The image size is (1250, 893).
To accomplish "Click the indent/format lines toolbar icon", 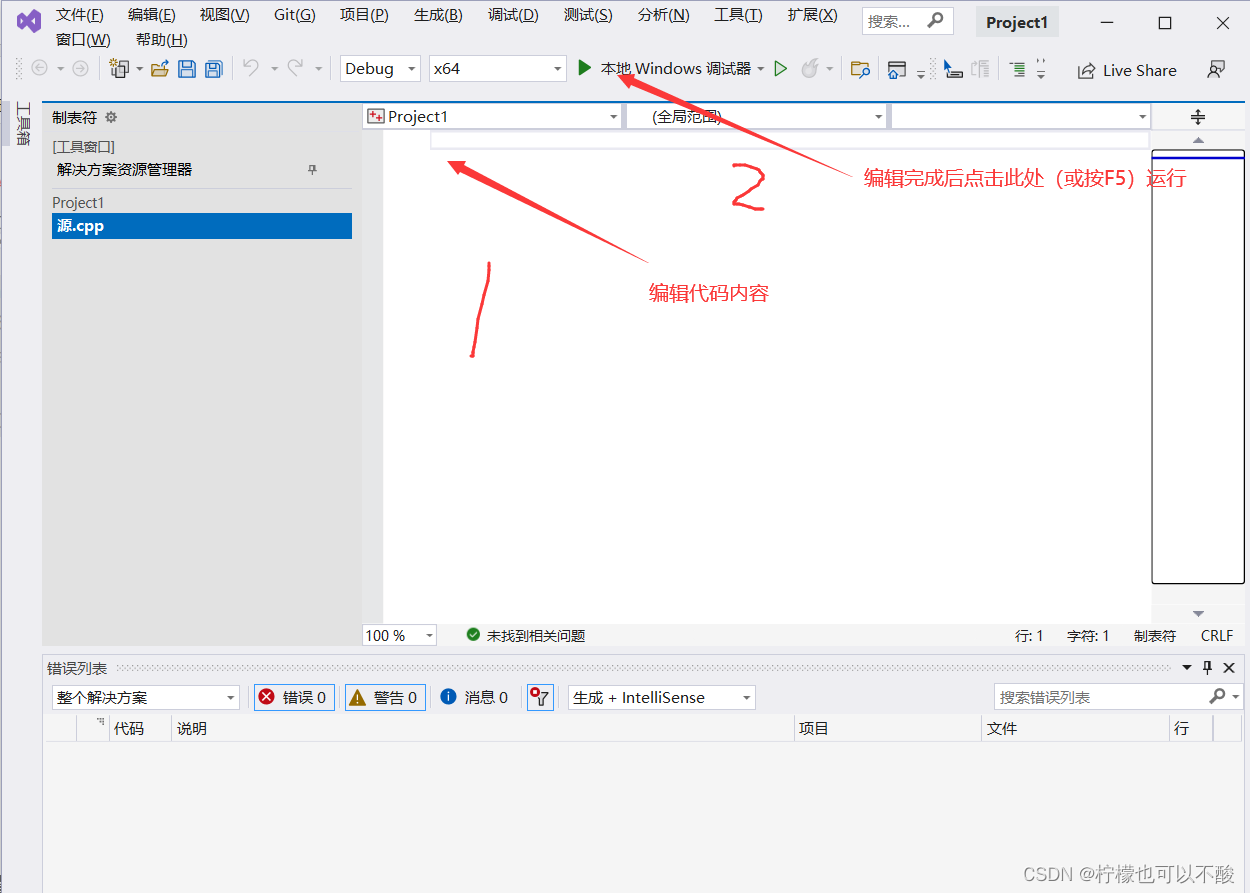I will click(x=1017, y=69).
